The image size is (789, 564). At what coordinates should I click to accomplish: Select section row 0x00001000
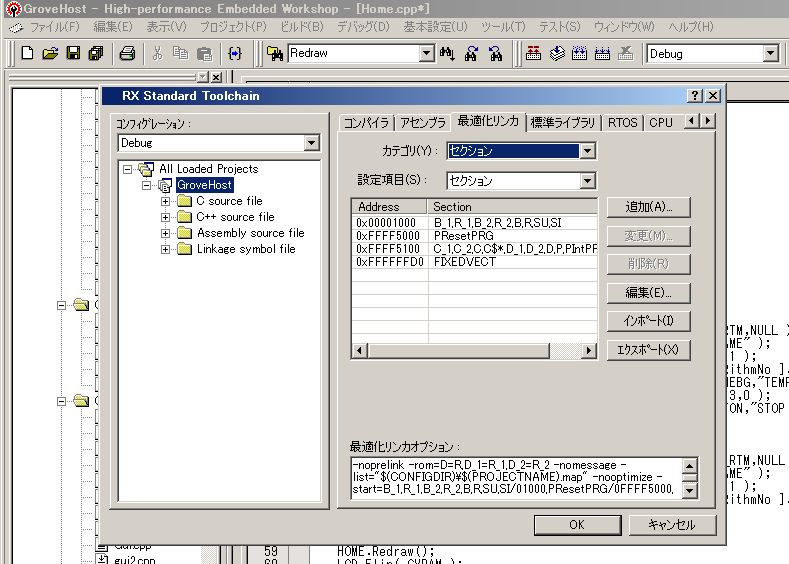point(475,223)
